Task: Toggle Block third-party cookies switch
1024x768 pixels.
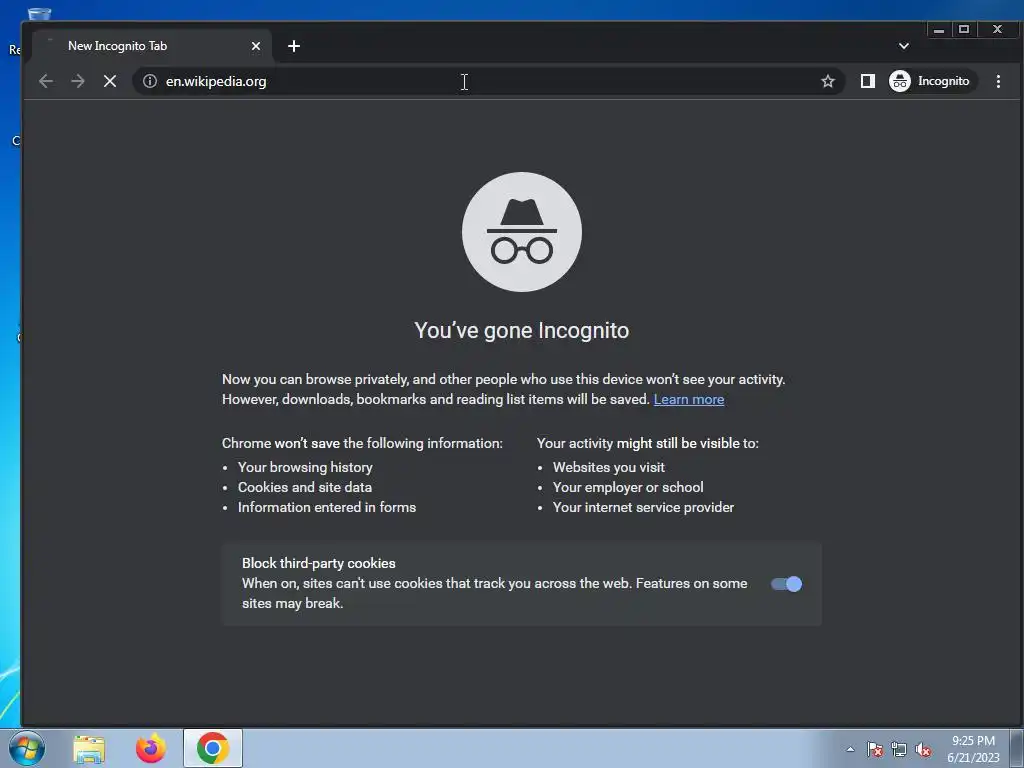Action: 786,584
